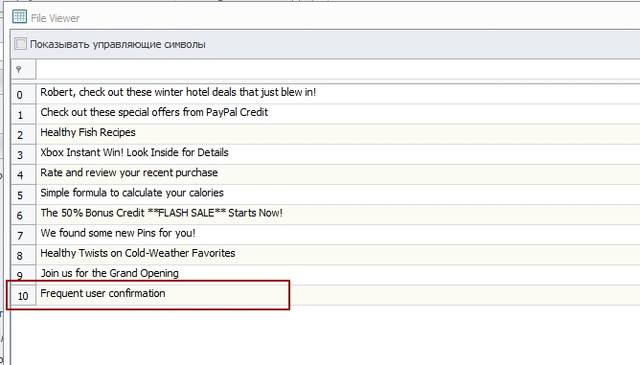The height and width of the screenshot is (365, 640).
Task: Select Join us for the Grand Opening
Action: tap(338, 274)
